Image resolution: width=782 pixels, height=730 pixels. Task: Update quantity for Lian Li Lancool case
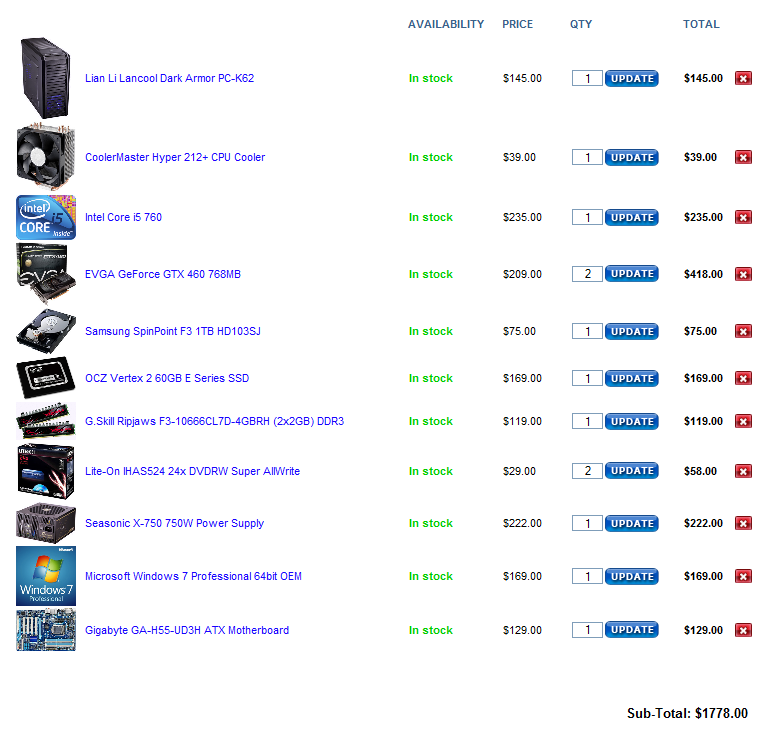[x=632, y=78]
